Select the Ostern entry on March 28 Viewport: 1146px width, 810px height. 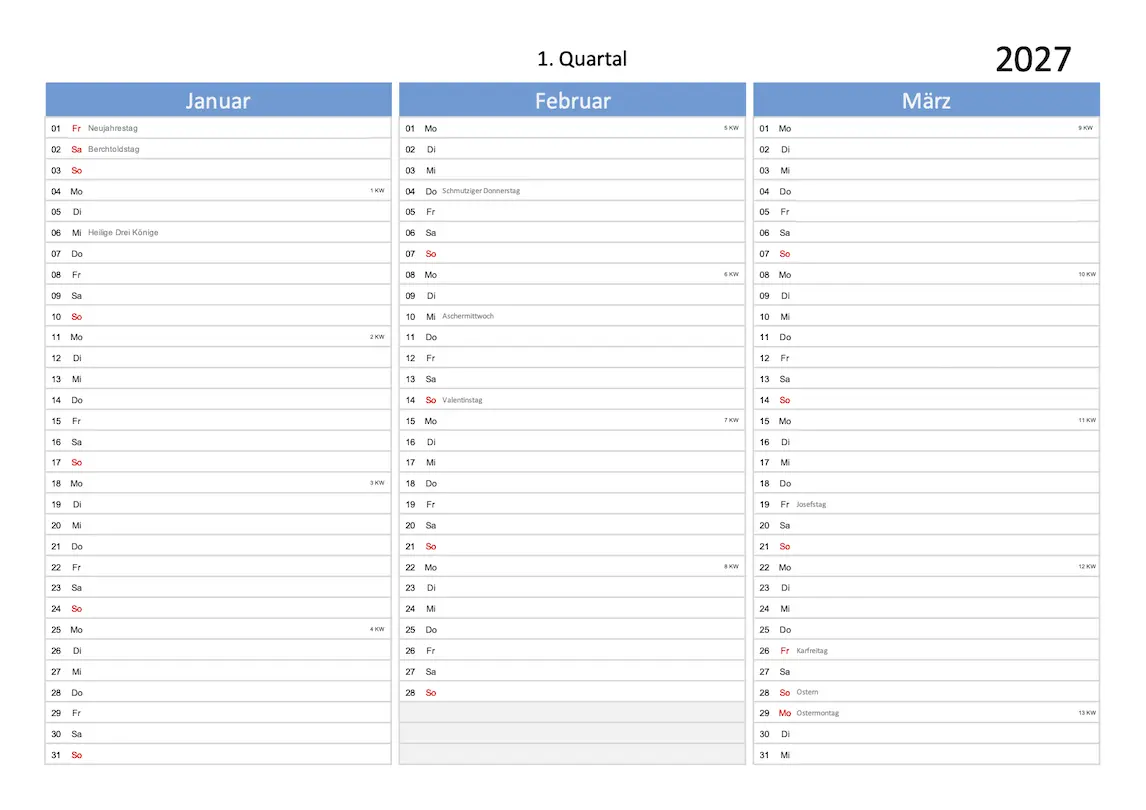(807, 692)
